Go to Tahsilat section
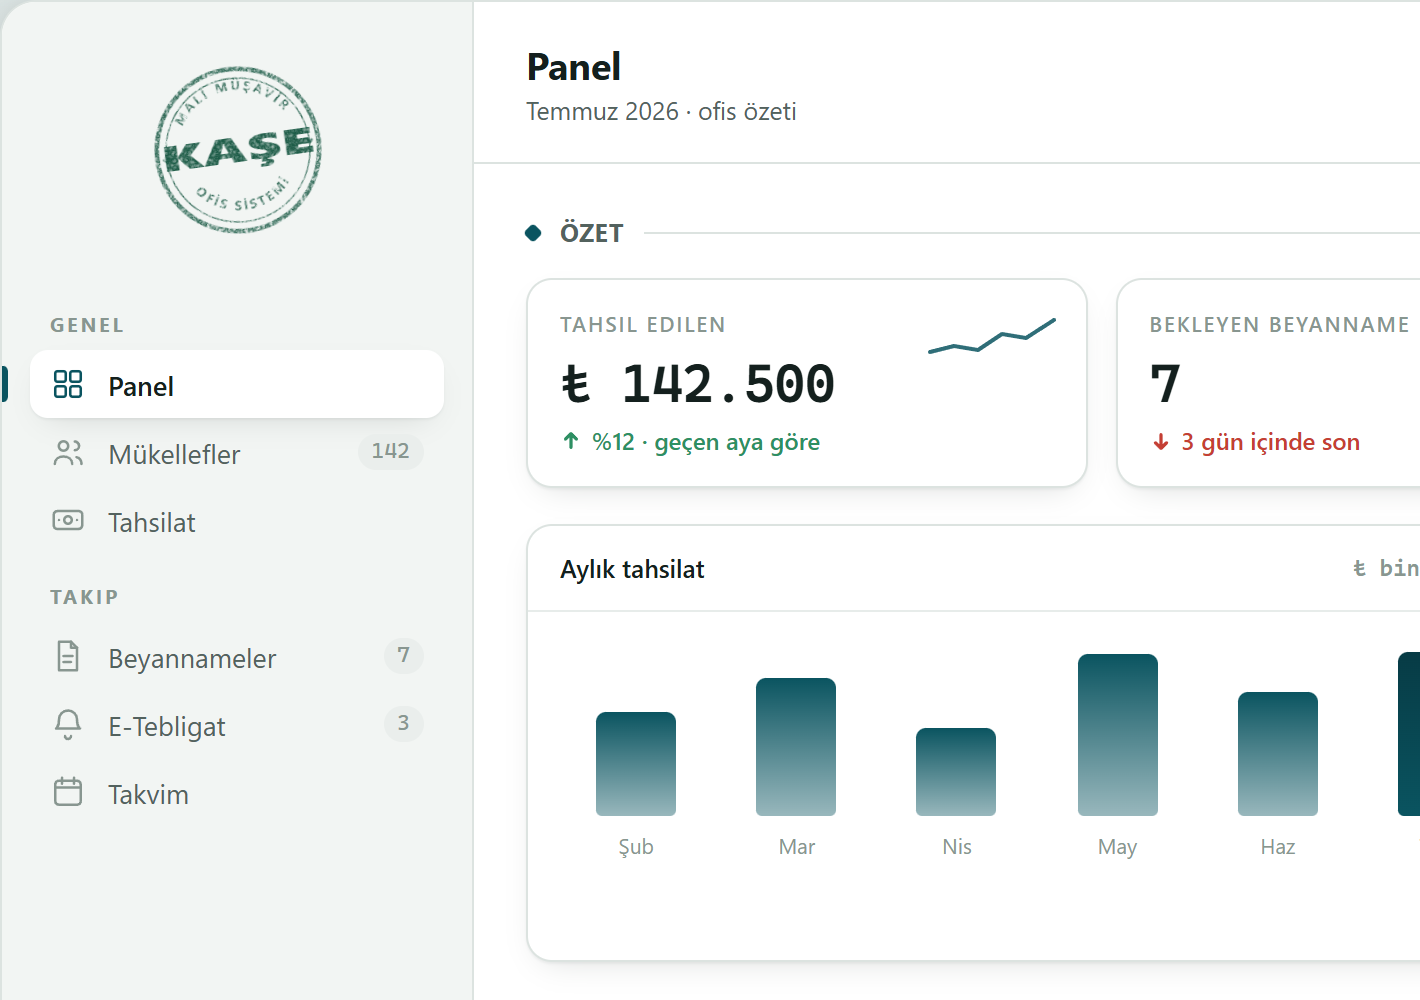The height and width of the screenshot is (1000, 1420). coord(237,521)
